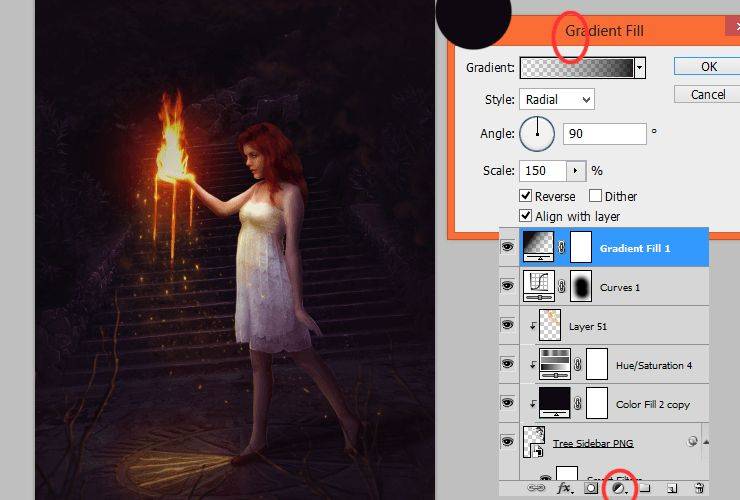Select the Hue/Saturation 4 layer mask

[x=597, y=364]
